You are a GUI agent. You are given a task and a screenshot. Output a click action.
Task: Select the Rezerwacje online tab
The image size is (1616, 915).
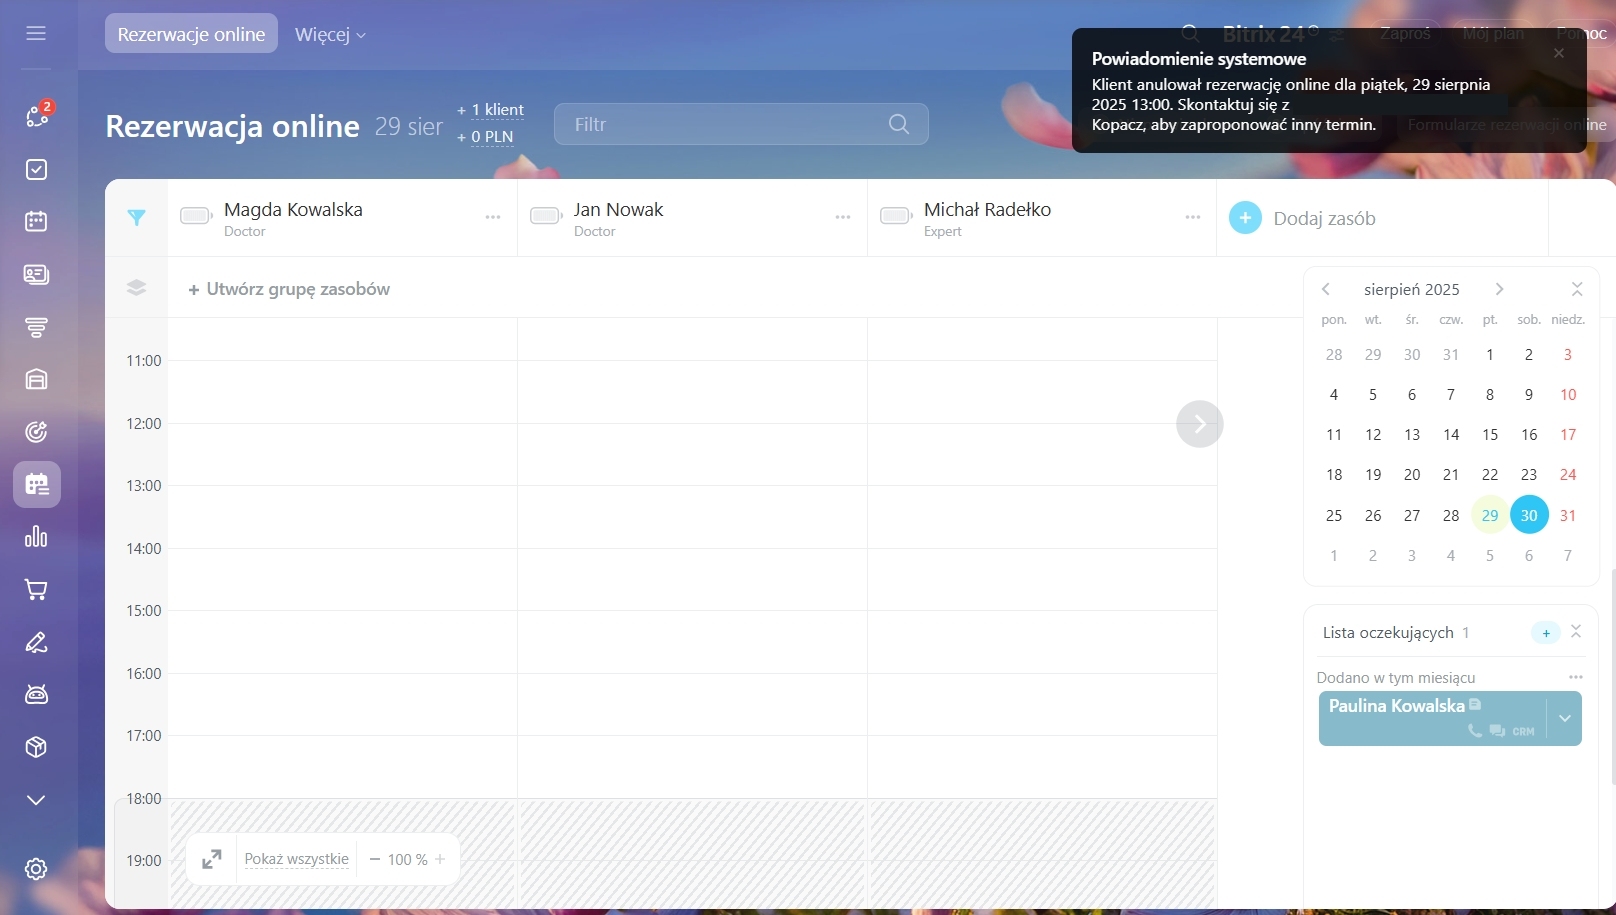point(191,34)
